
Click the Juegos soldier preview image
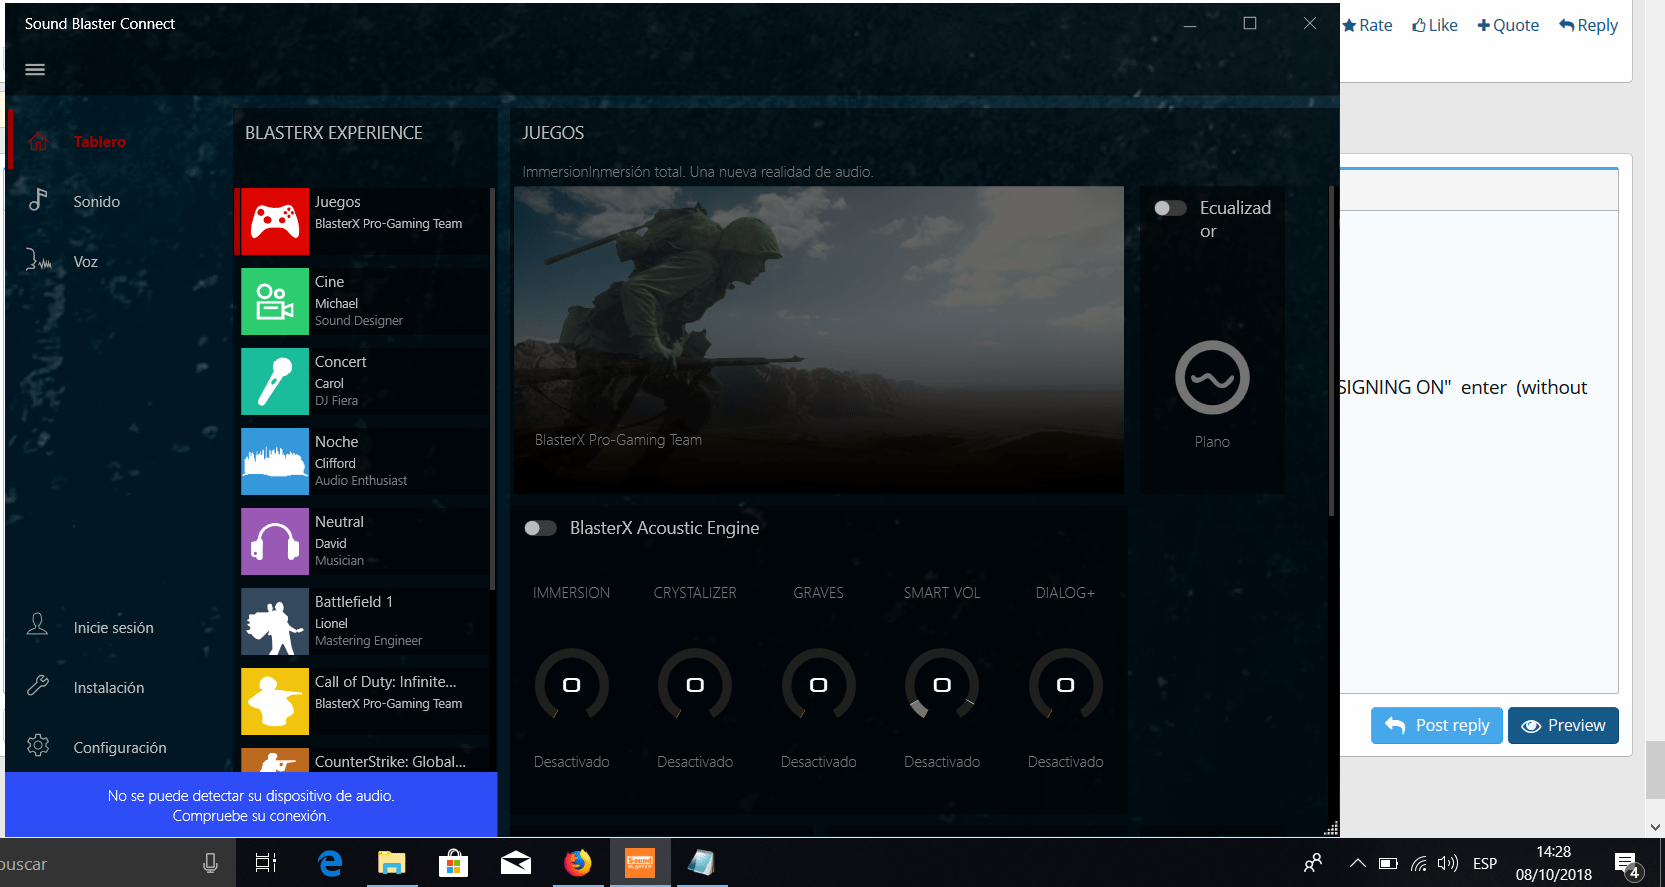coord(819,339)
